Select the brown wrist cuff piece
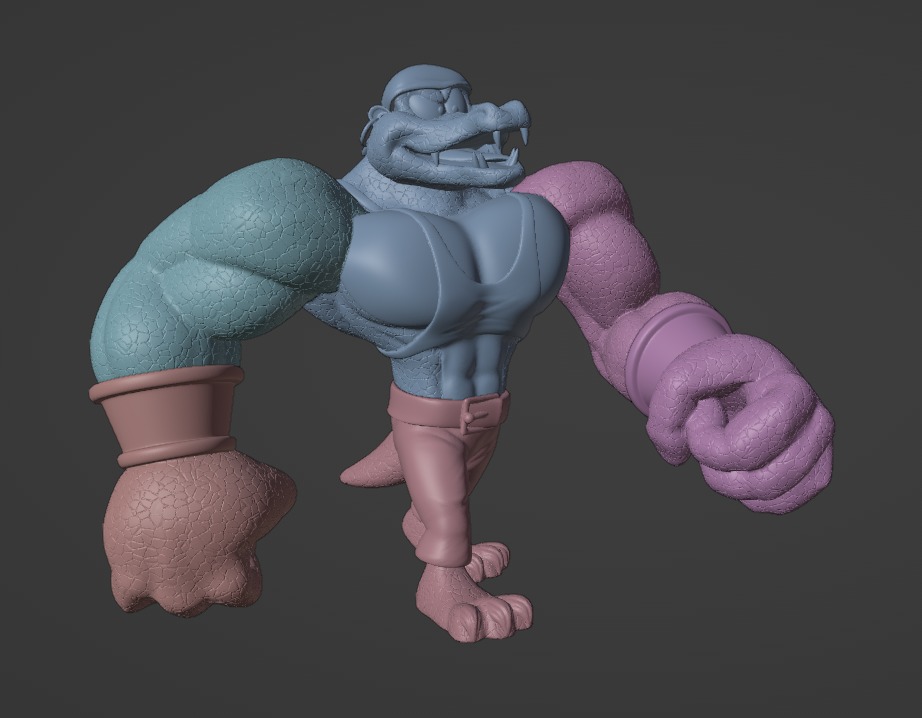The height and width of the screenshot is (718, 922). [166, 415]
